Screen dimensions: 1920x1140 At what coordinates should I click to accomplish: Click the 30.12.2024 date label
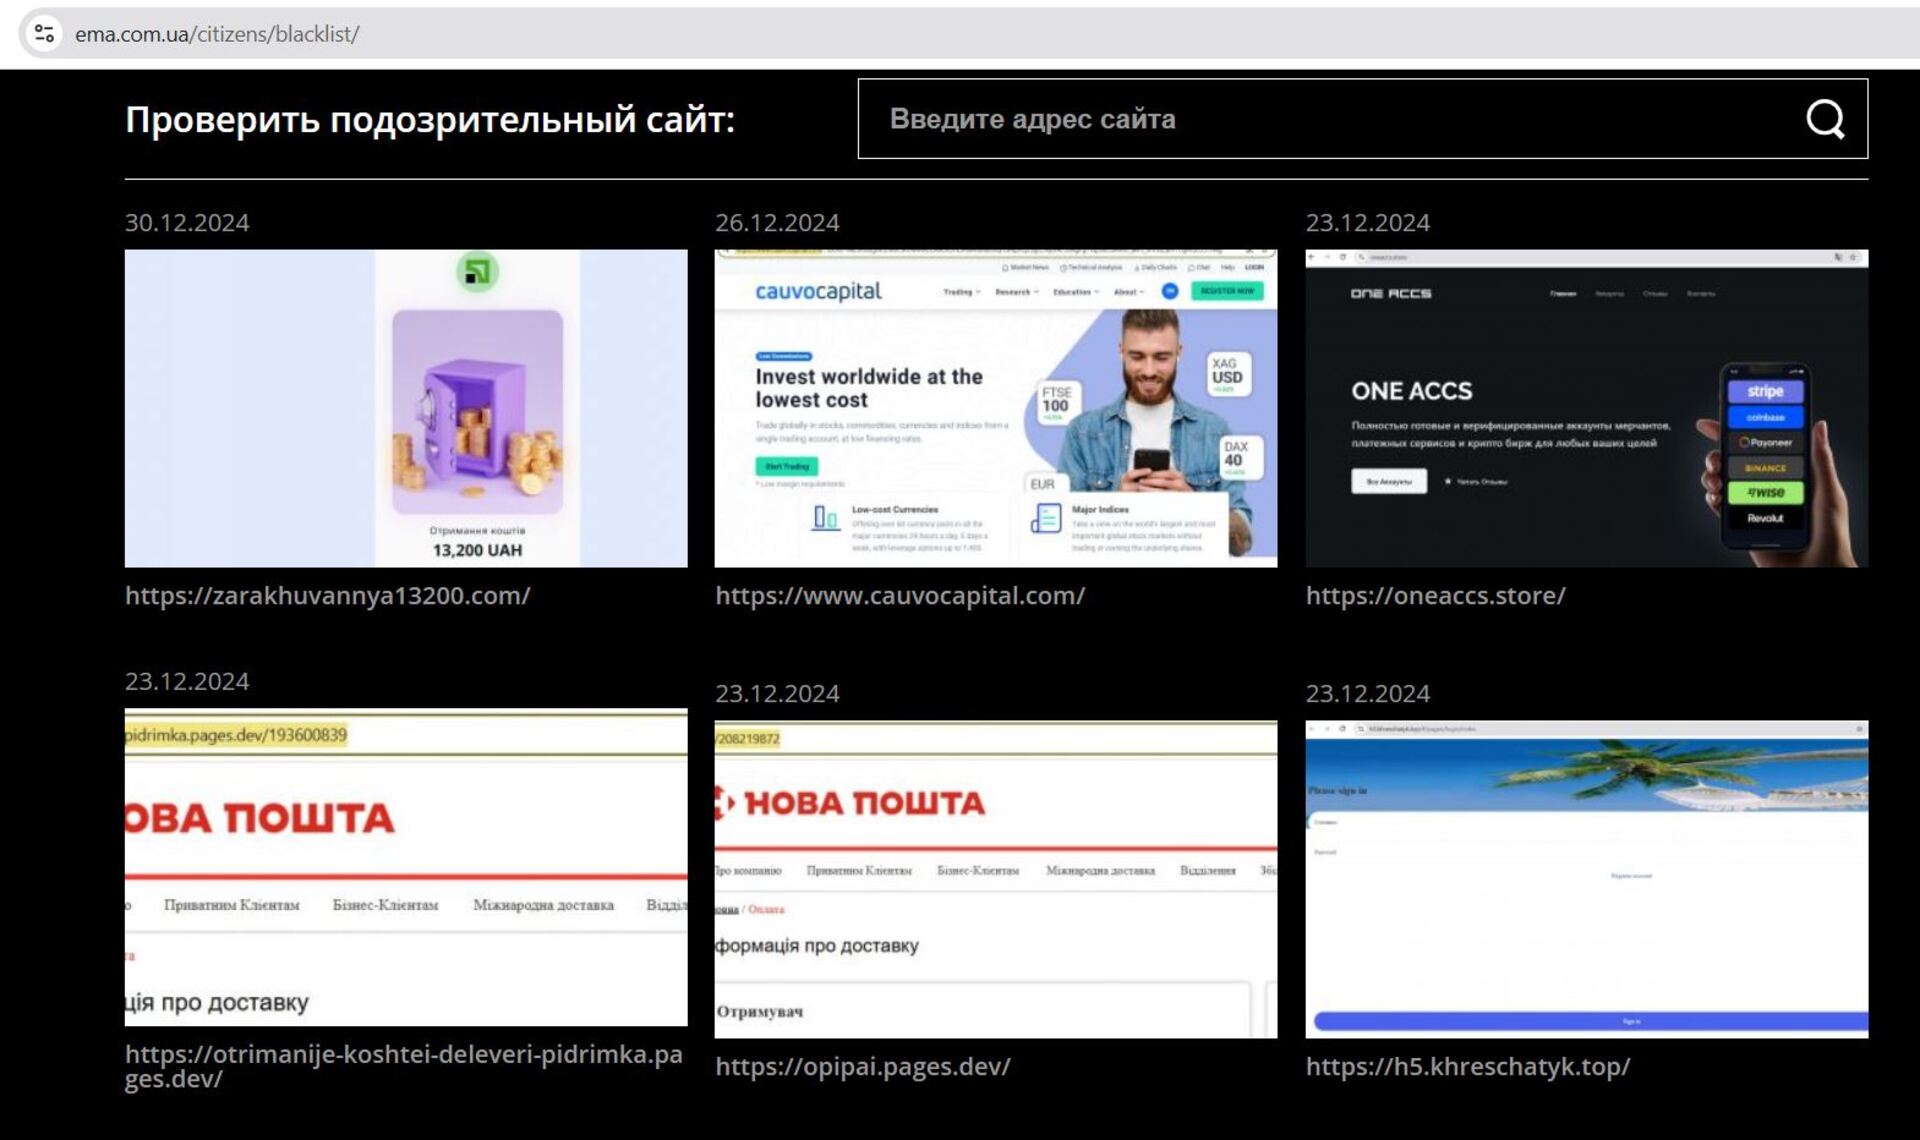[187, 223]
